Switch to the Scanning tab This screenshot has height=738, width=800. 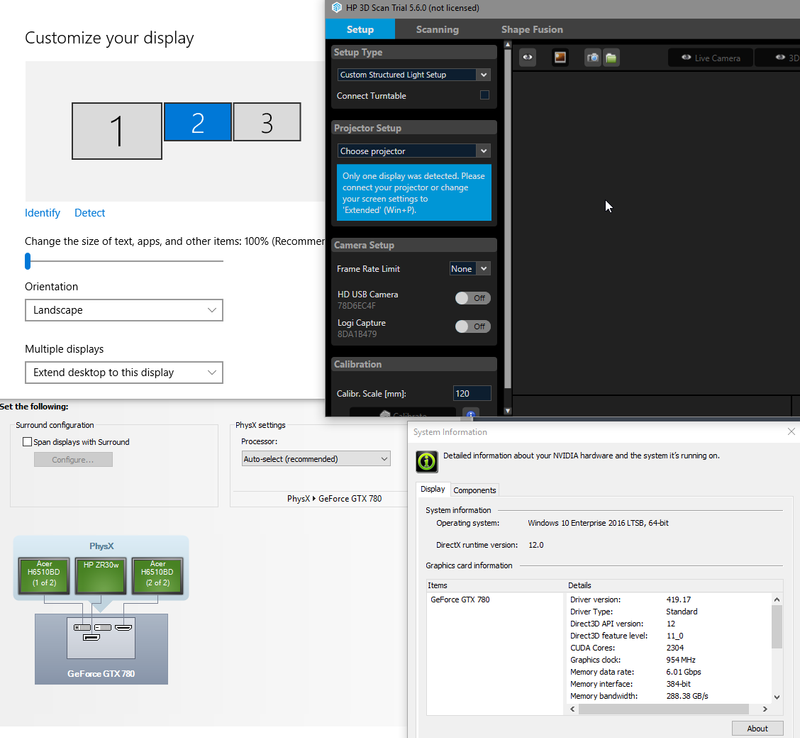click(438, 29)
